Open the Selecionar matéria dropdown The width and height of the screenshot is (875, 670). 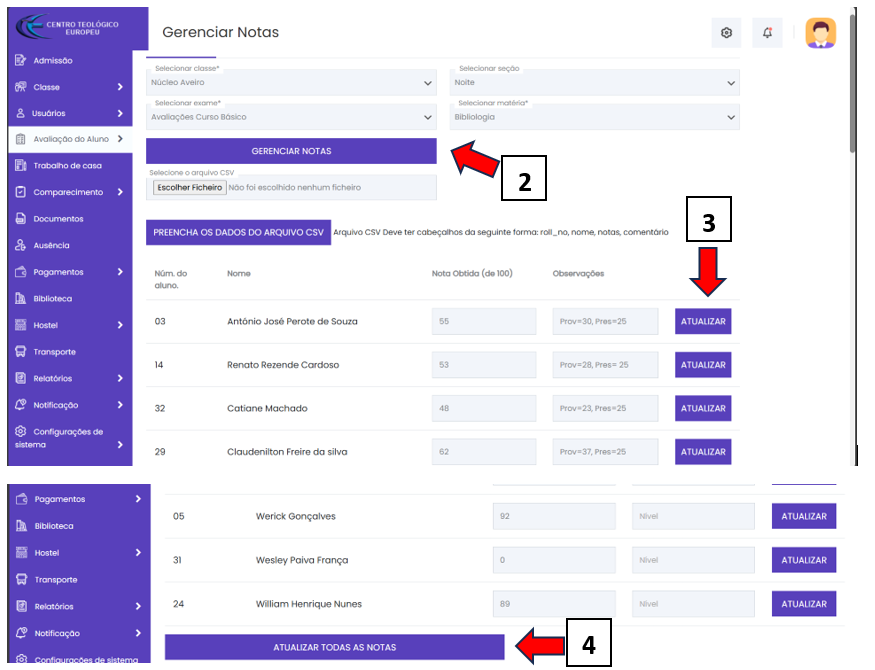(x=594, y=116)
